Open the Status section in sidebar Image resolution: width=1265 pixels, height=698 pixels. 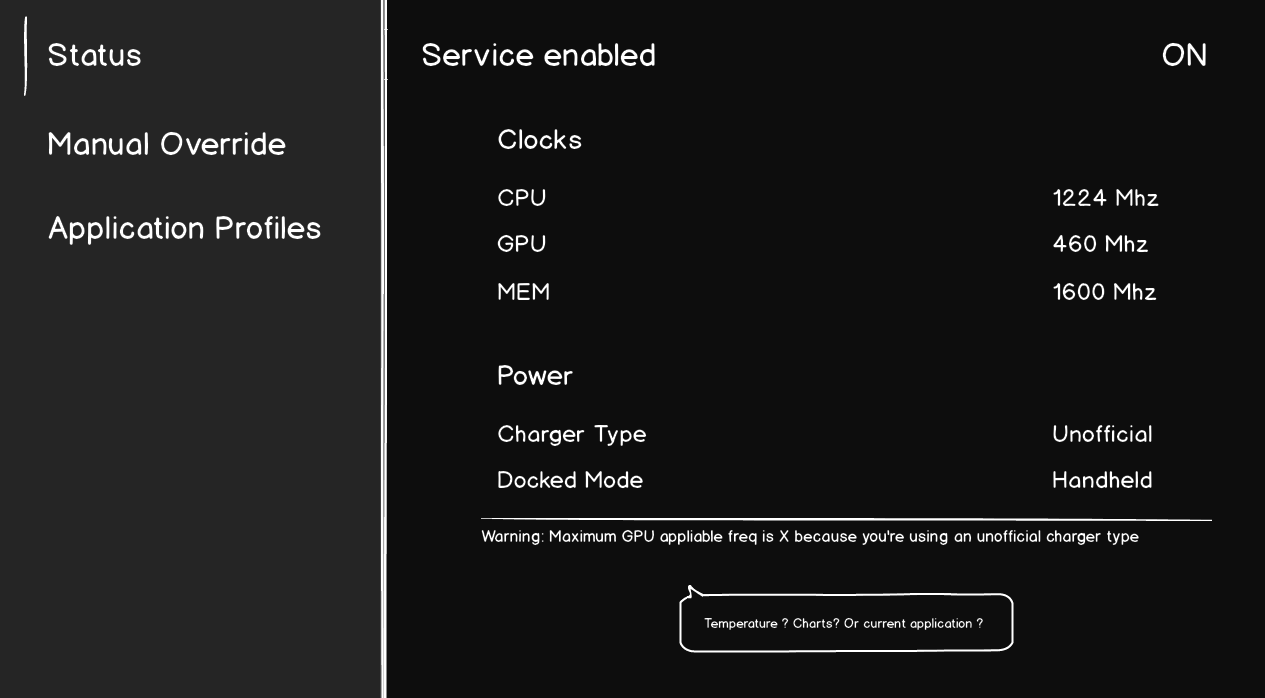click(x=95, y=55)
